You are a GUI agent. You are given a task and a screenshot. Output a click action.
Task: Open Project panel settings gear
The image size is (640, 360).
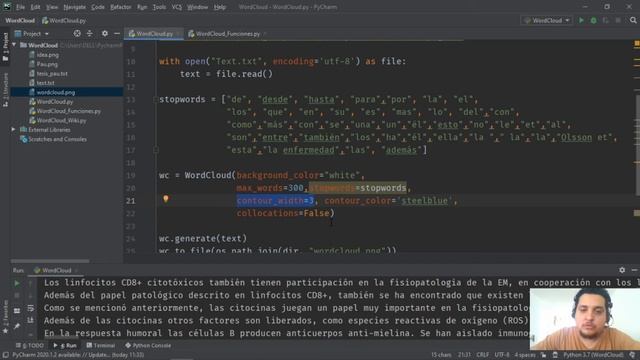click(105, 33)
